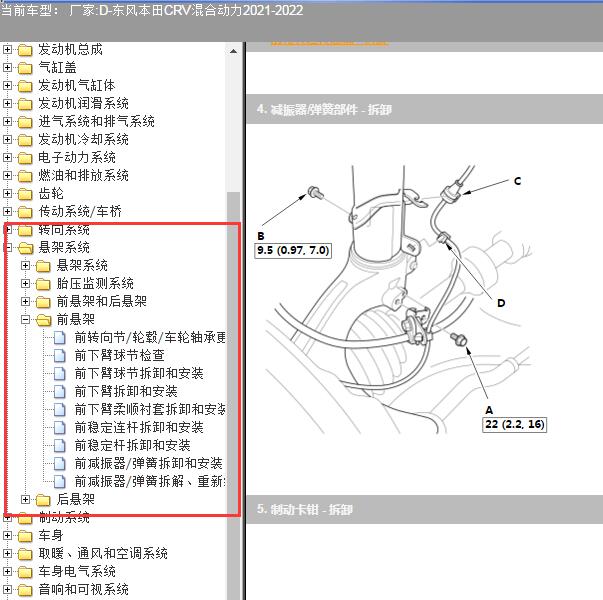Click document icon for 前稳定连杆拆卸和安装
Screen dimensions: 603x600
point(60,428)
